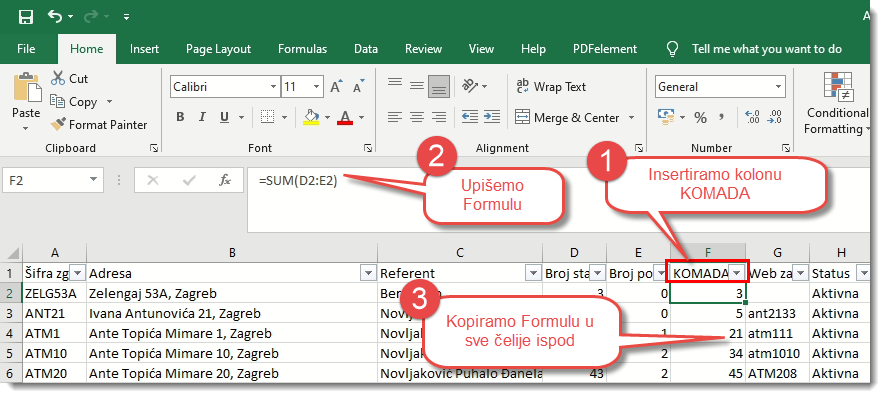Open the Font settings dialog launcher
Screen dimensions: 885x398
pos(368,148)
